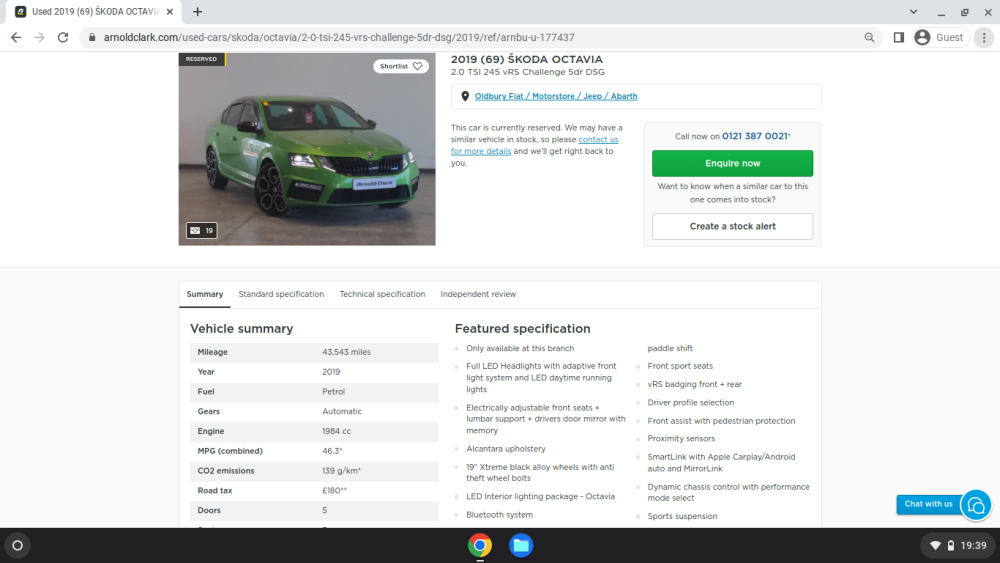
Task: Click the 2019 (69) ŠKODA OCTAVIA title
Action: pos(527,59)
